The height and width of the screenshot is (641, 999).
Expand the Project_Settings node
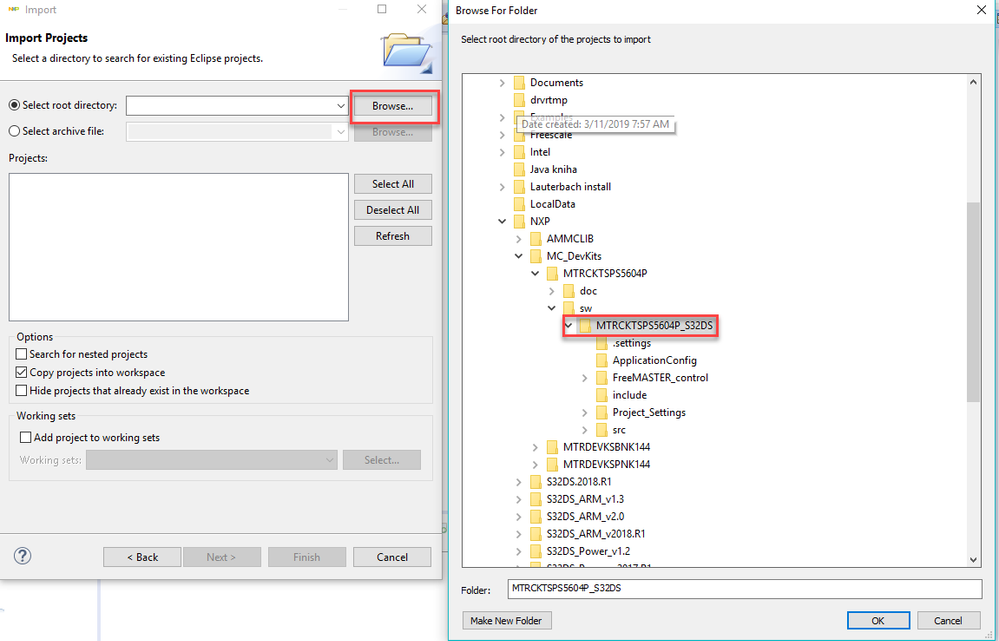585,413
